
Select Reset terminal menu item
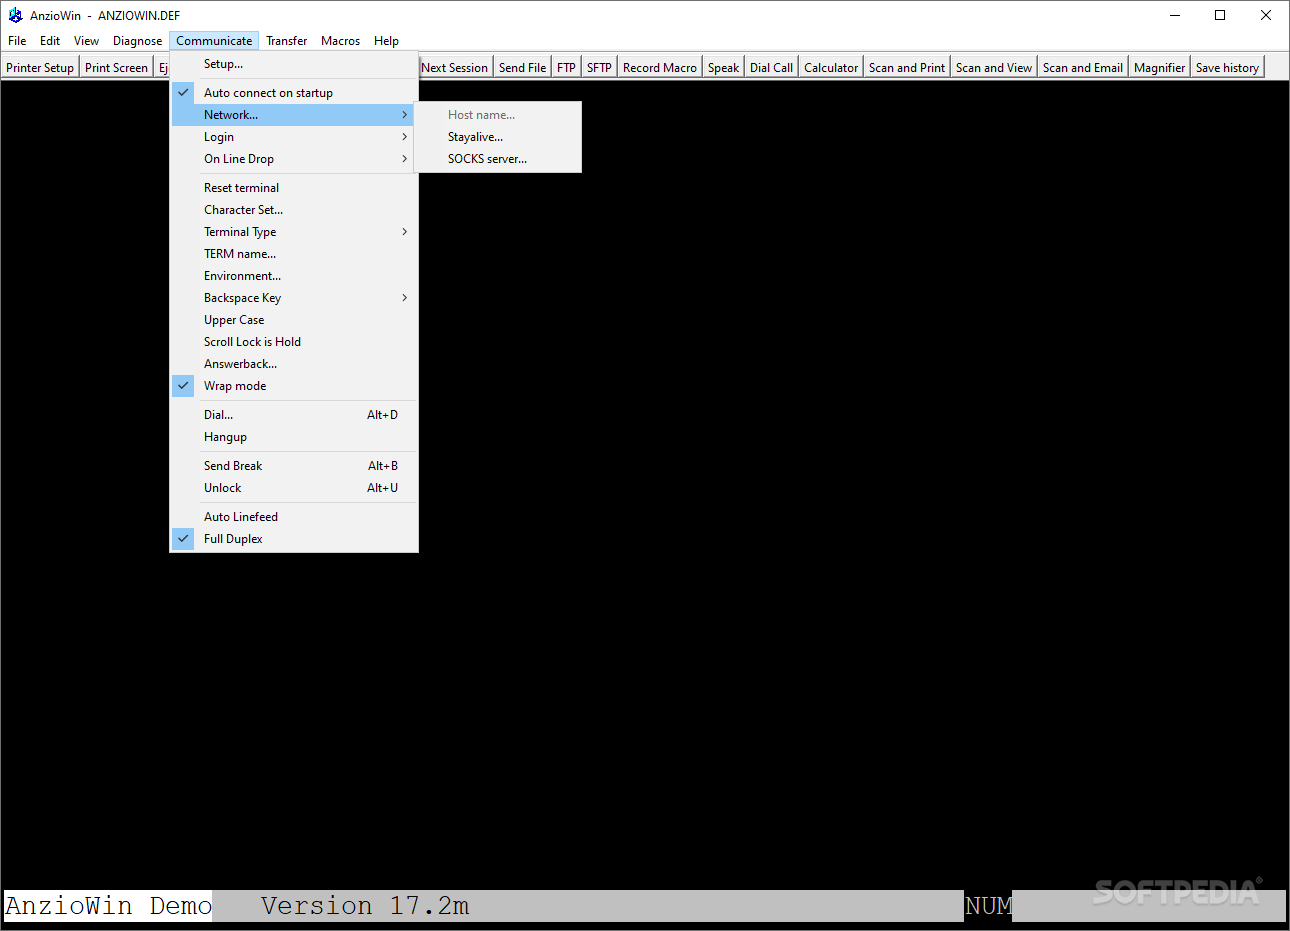[x=293, y=188]
